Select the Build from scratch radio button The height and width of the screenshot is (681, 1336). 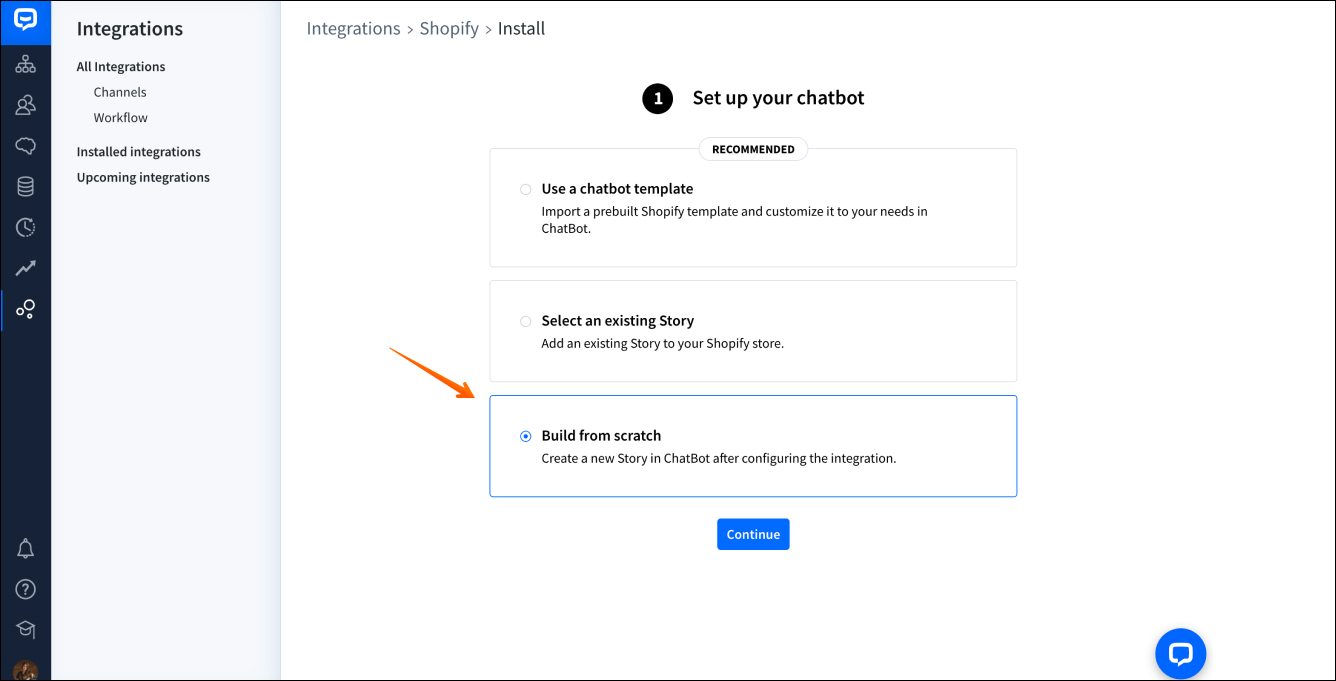coord(525,436)
